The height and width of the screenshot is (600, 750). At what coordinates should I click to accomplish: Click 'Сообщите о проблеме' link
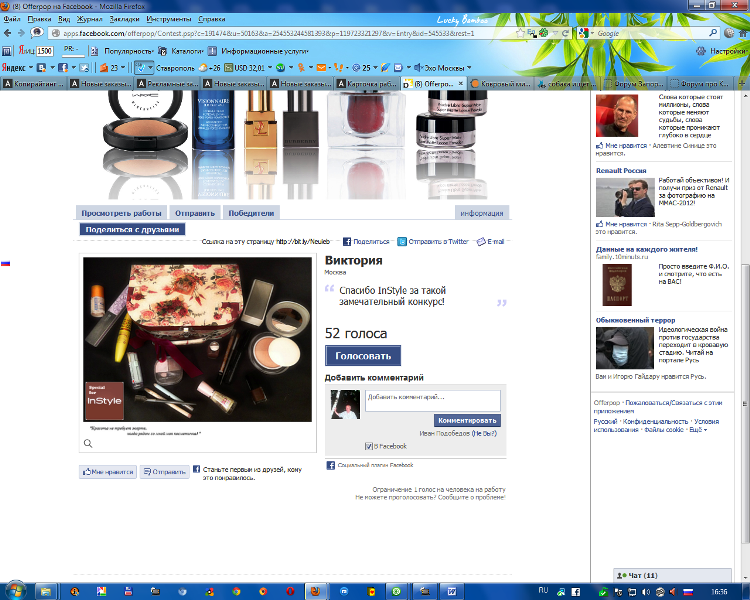pyautogui.click(x=471, y=497)
